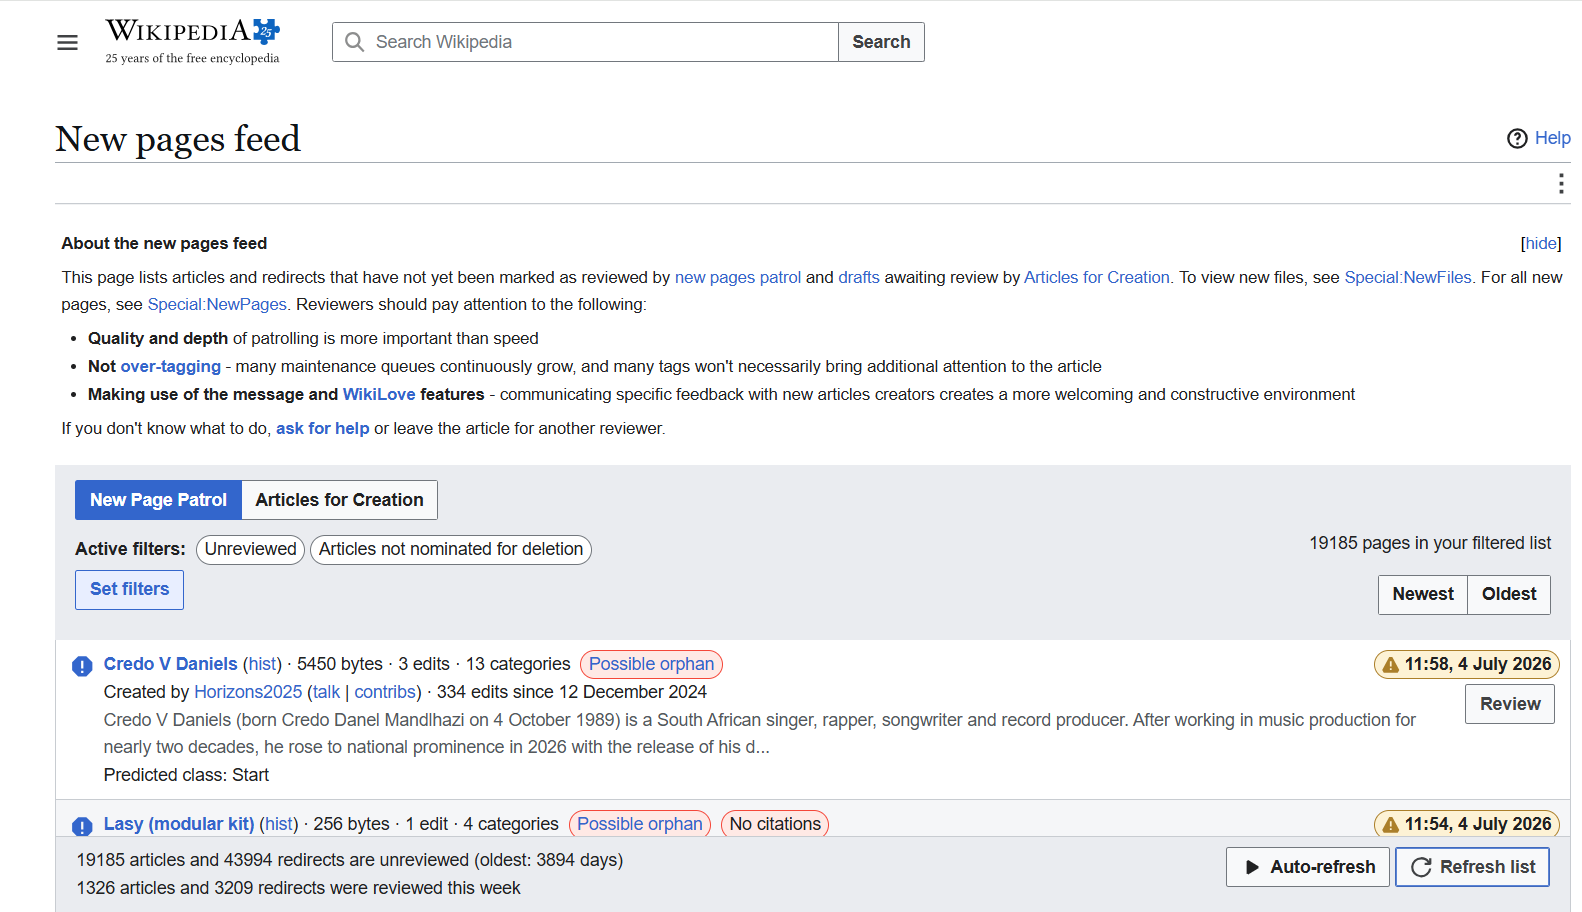Viewport: 1582px width, 912px height.
Task: Open the vertical three-dot page tools menu
Action: coord(1560,184)
